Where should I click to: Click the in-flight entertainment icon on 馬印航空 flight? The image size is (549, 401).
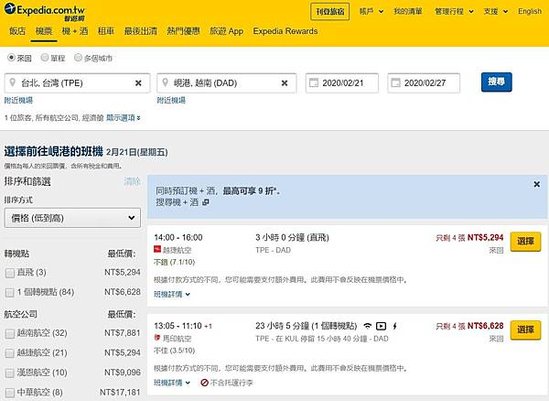click(381, 326)
